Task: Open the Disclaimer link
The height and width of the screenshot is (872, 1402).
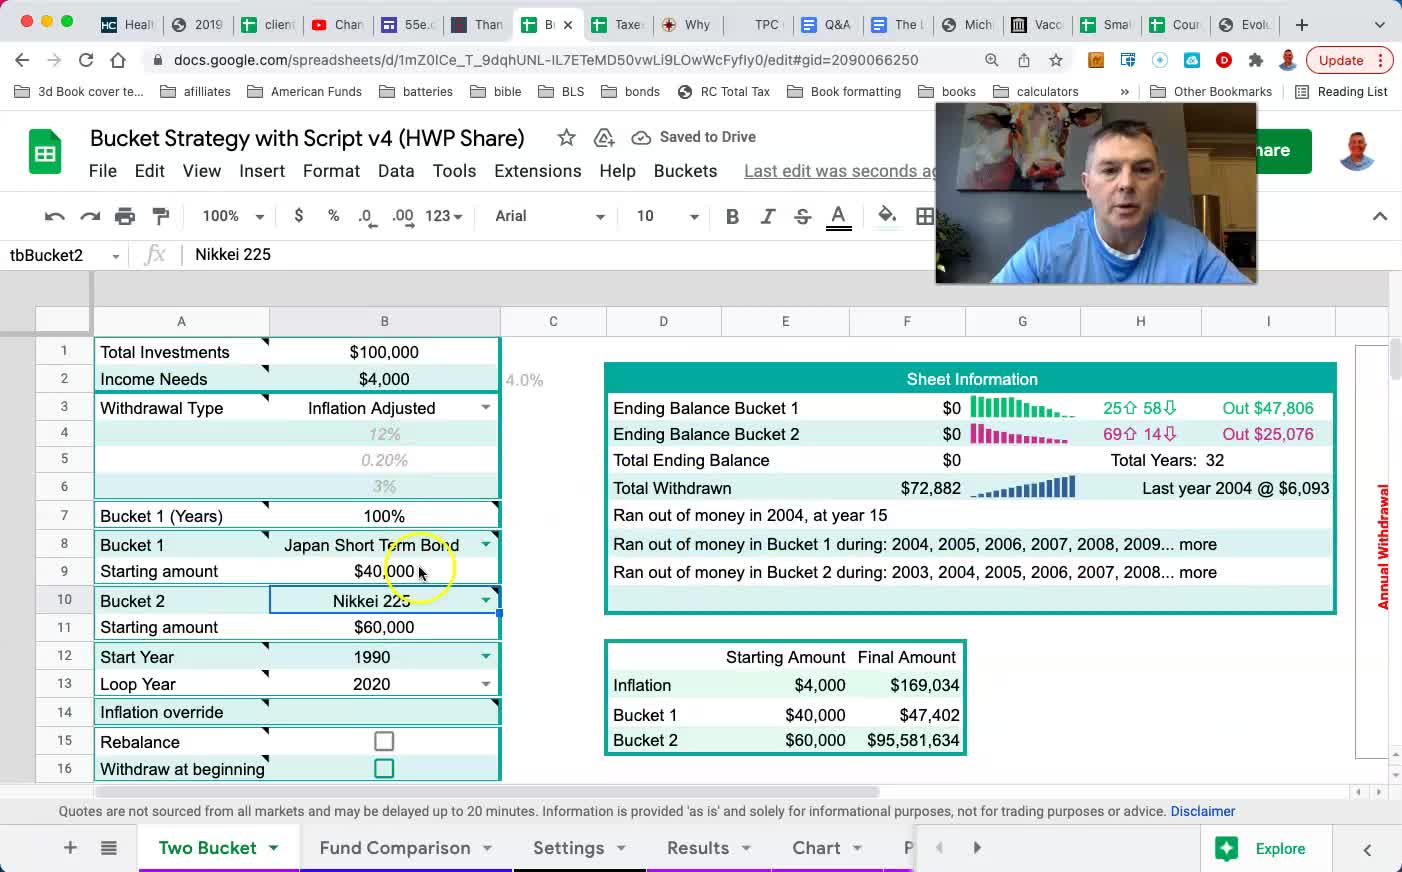Action: 1203,811
